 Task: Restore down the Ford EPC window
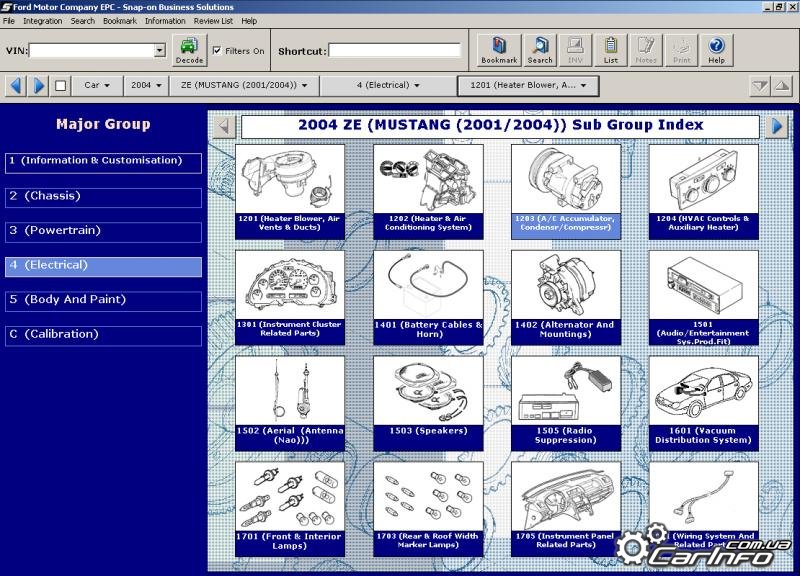(x=779, y=7)
